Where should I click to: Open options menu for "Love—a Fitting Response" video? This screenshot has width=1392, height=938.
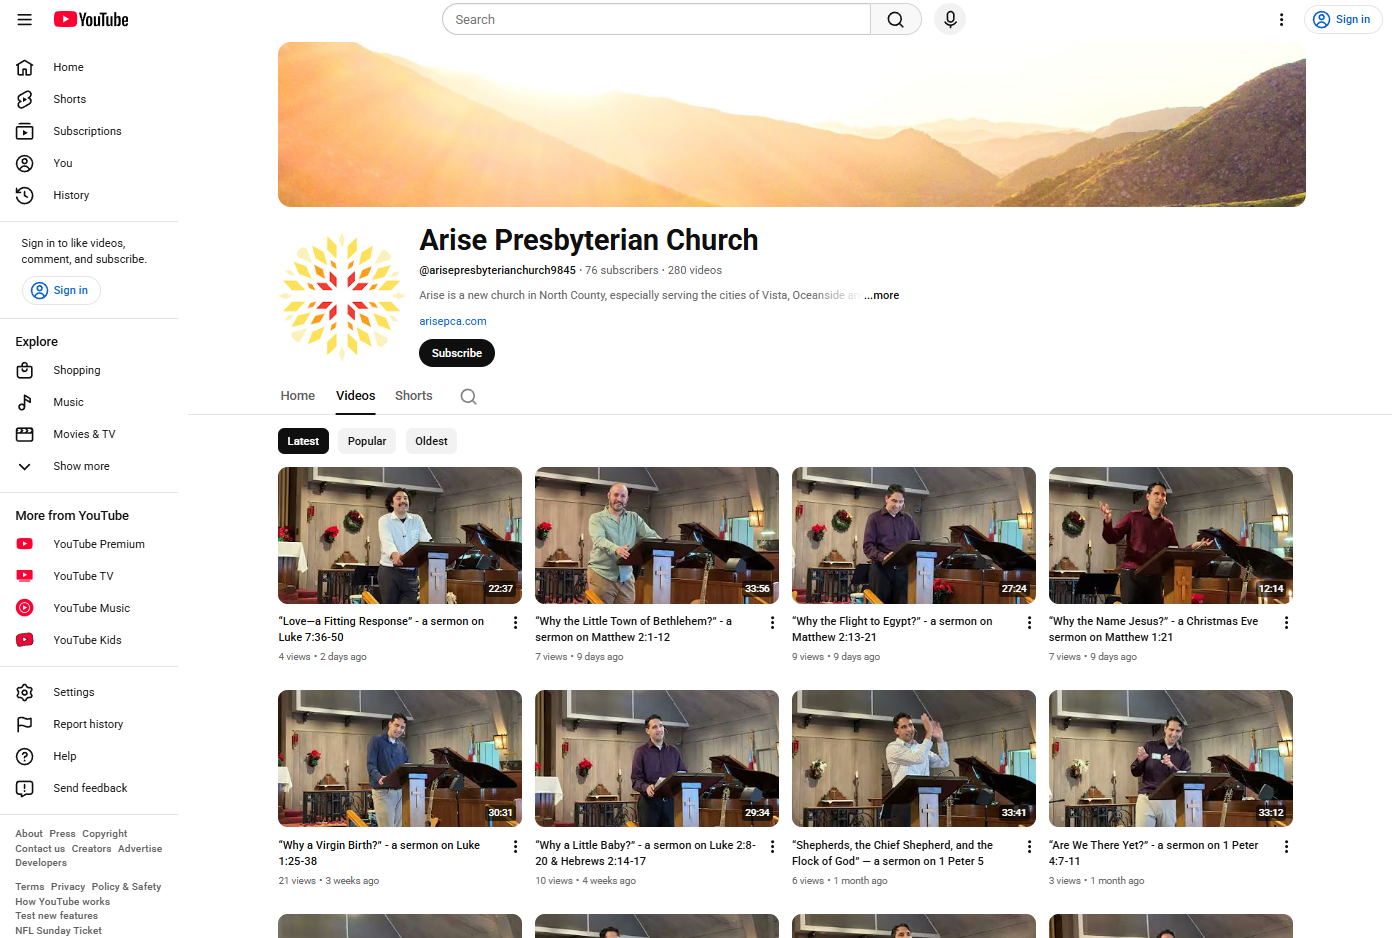pos(515,623)
